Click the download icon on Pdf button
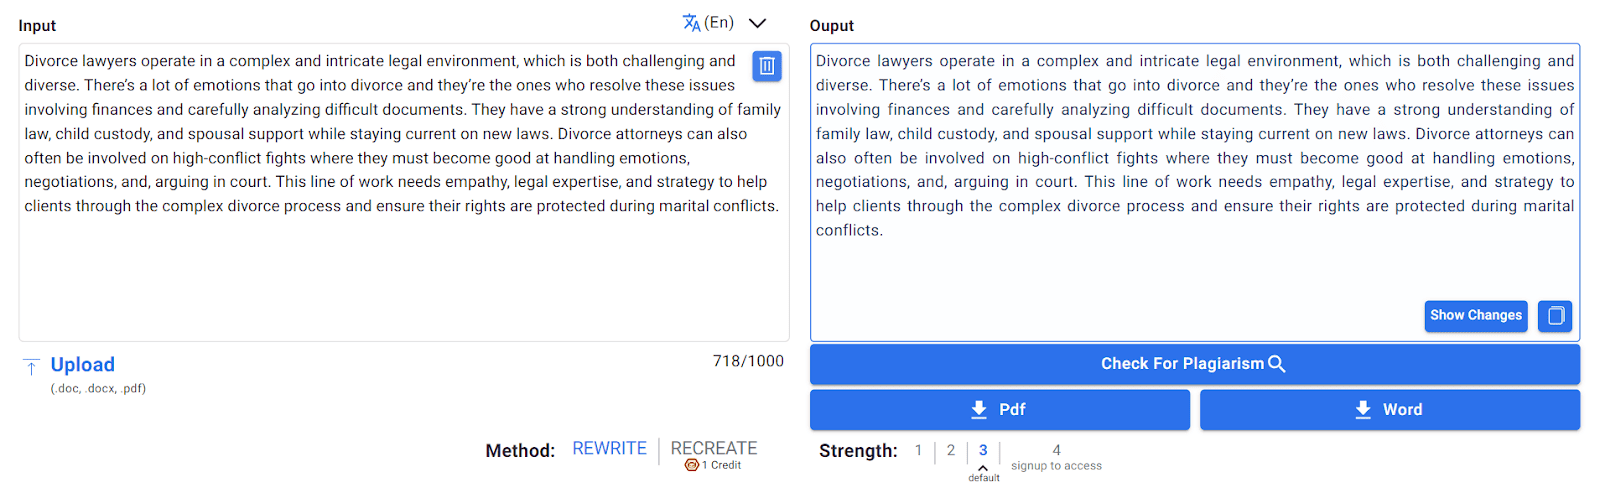The image size is (1600, 493). (979, 410)
